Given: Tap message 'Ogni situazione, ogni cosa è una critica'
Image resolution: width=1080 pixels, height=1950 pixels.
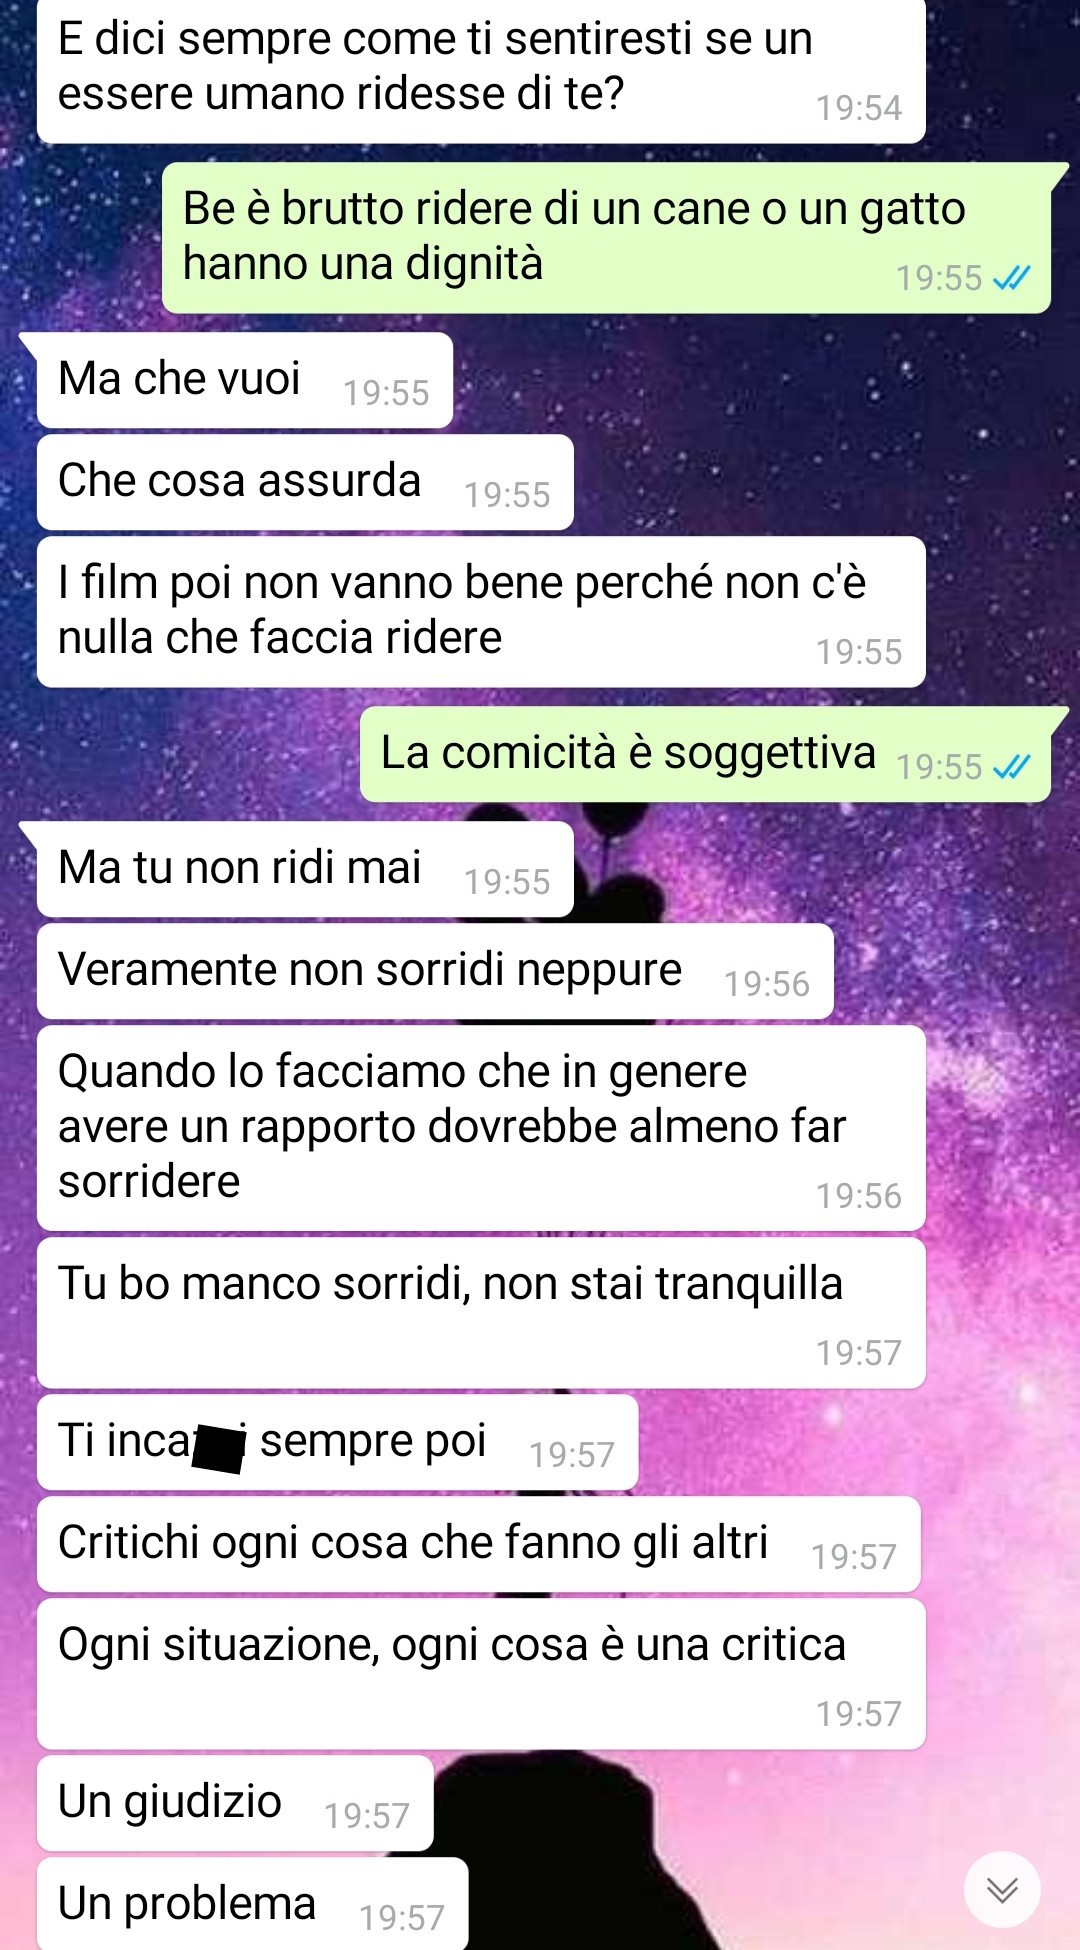Looking at the screenshot, I should [x=481, y=1674].
